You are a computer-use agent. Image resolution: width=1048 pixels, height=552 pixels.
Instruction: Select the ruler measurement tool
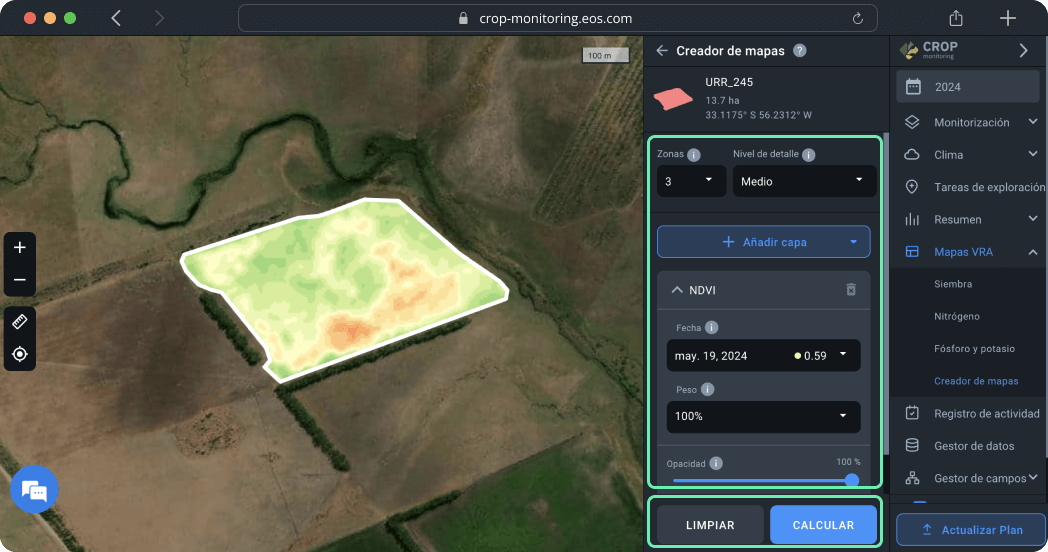tap(20, 321)
